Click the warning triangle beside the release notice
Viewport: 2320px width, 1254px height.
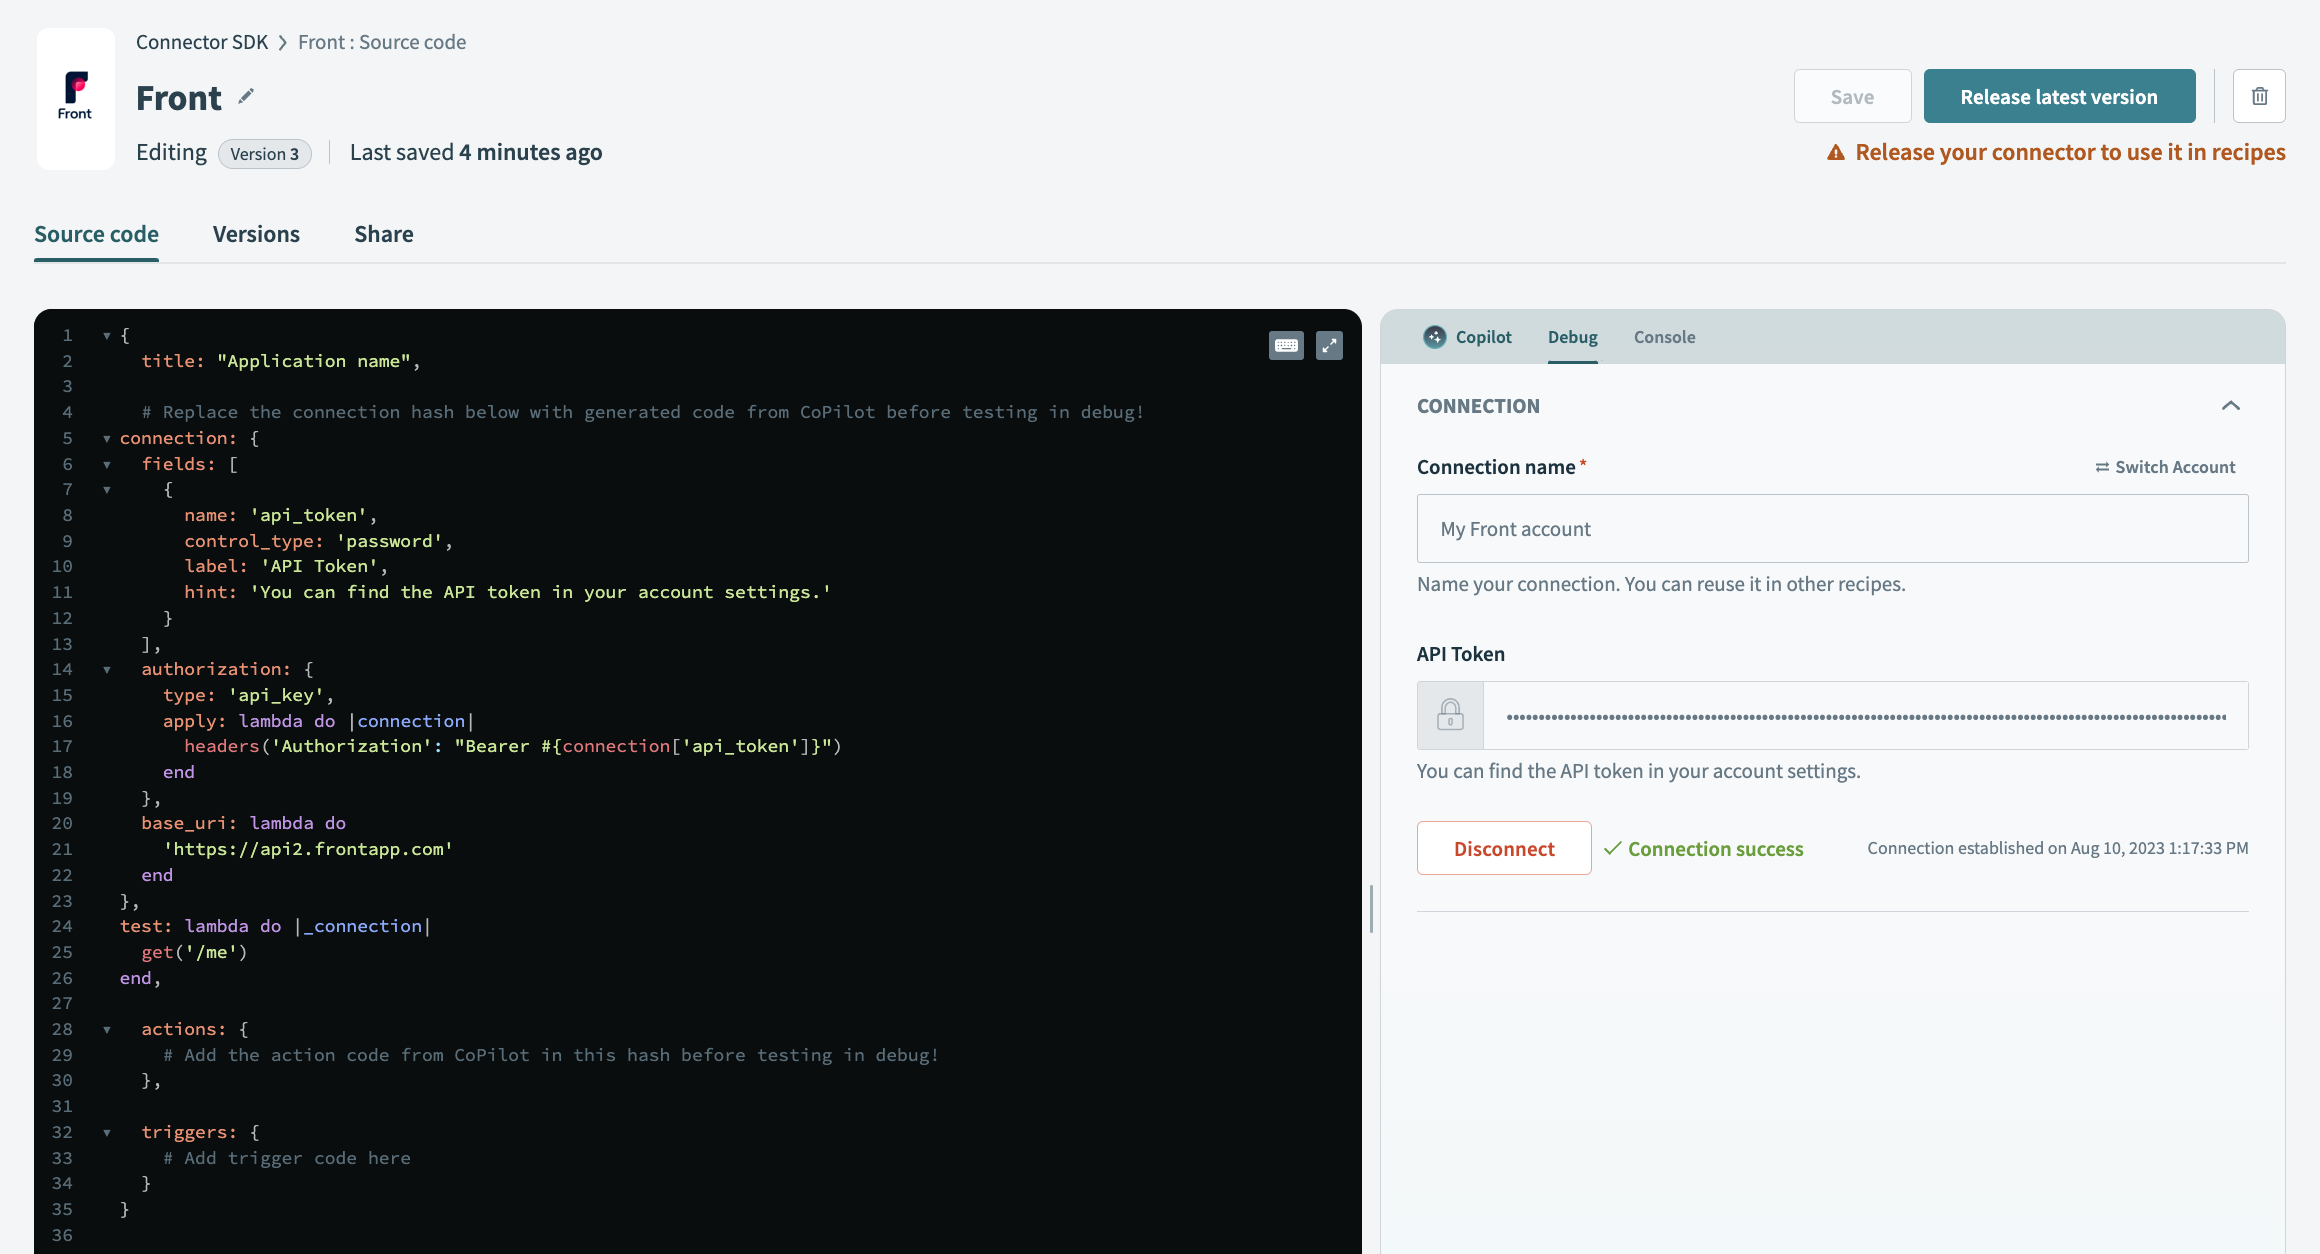pos(1836,152)
